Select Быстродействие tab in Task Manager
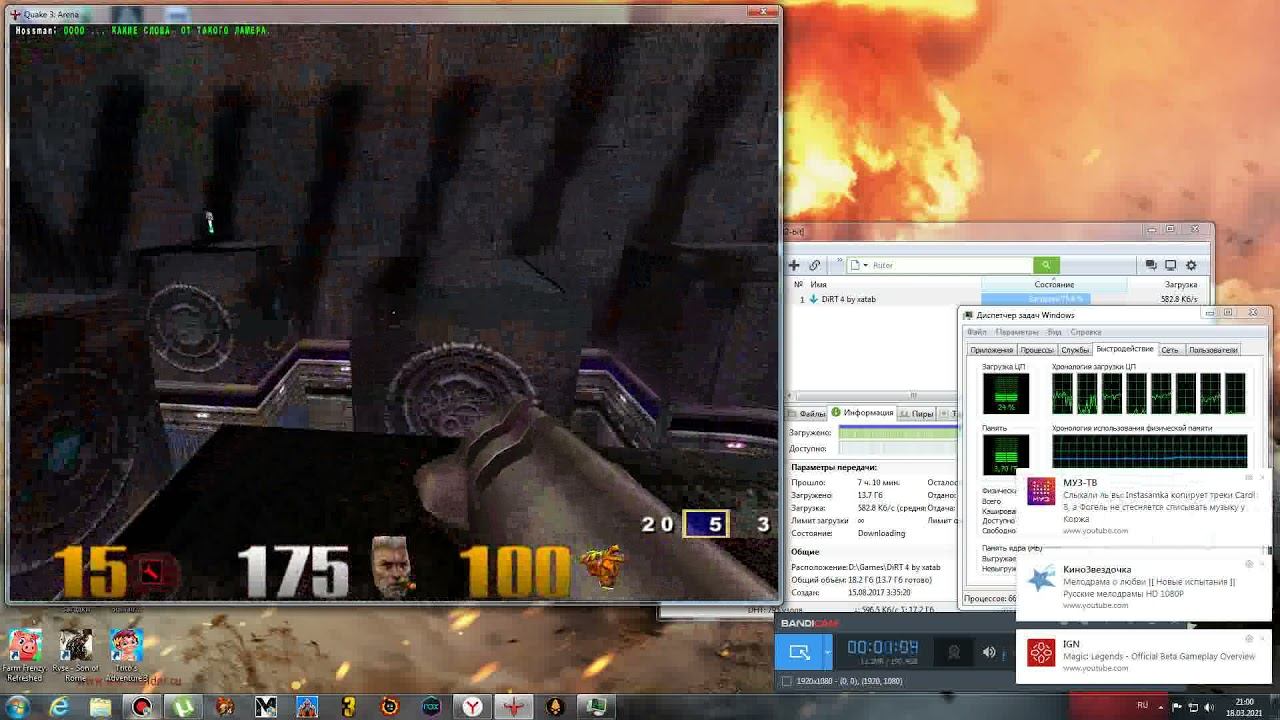The height and width of the screenshot is (720, 1280). 1124,349
